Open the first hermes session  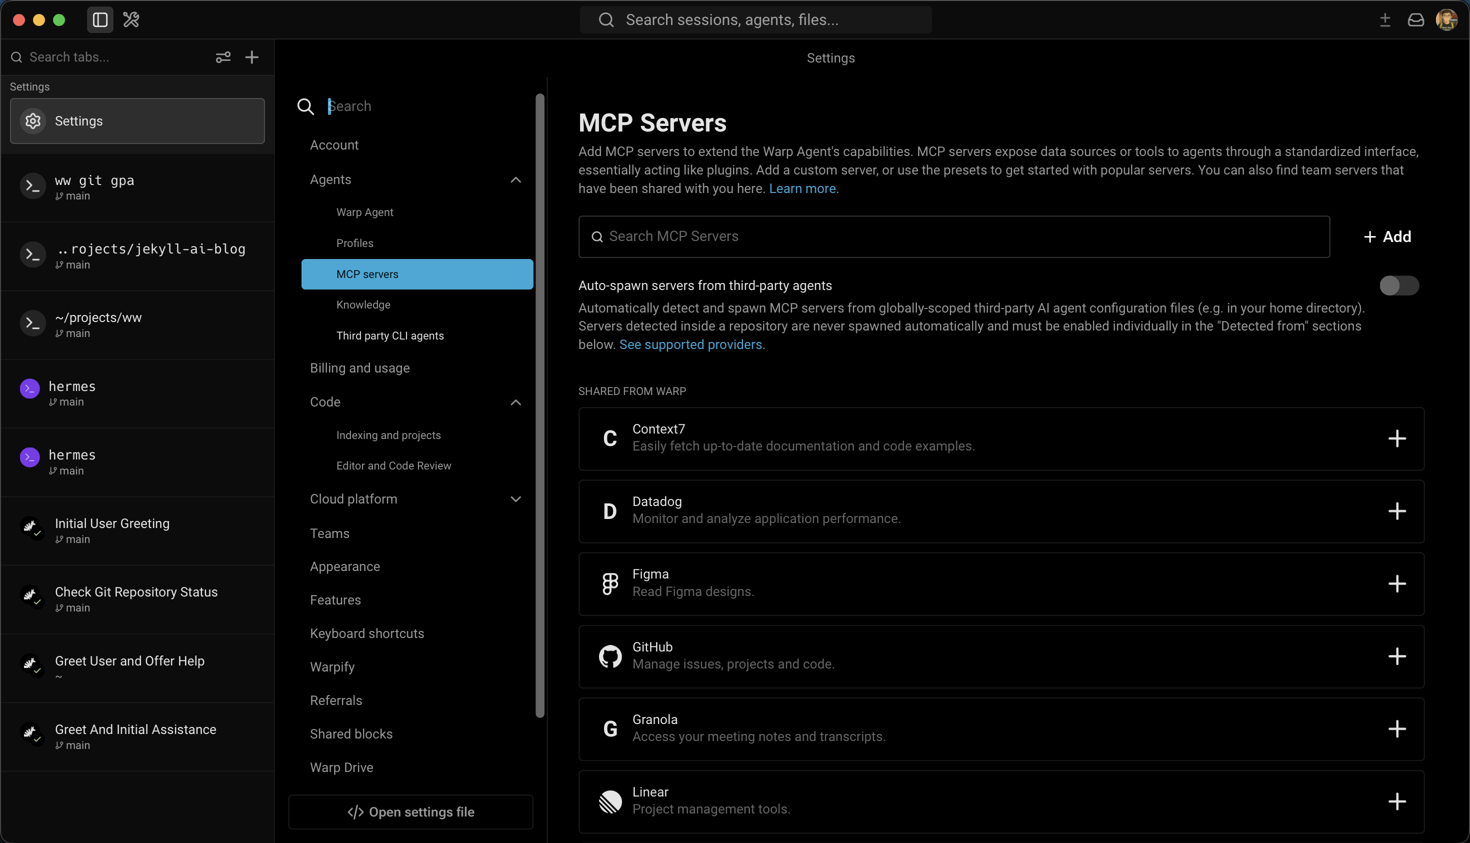pyautogui.click(x=137, y=393)
